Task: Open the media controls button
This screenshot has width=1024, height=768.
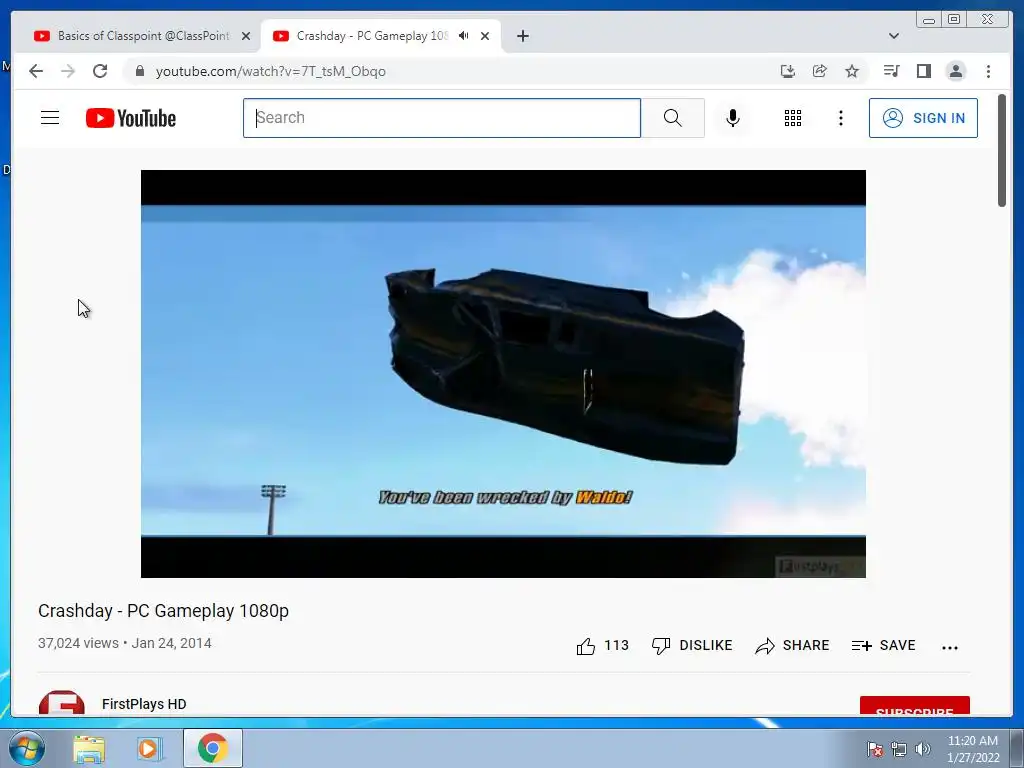Action: point(891,71)
